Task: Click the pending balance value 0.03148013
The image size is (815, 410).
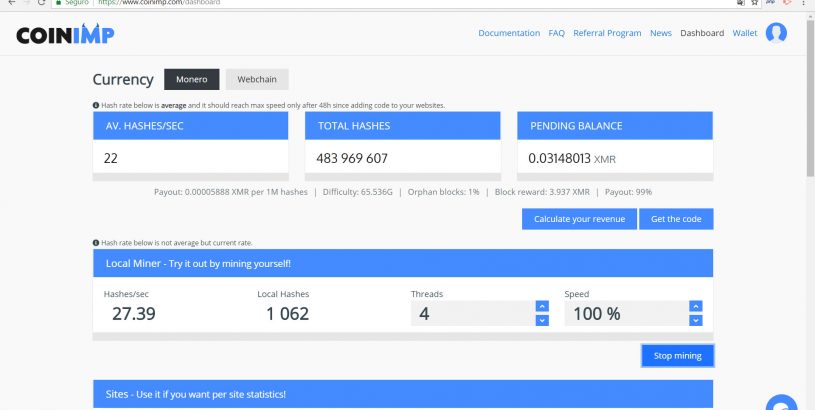Action: click(x=559, y=158)
